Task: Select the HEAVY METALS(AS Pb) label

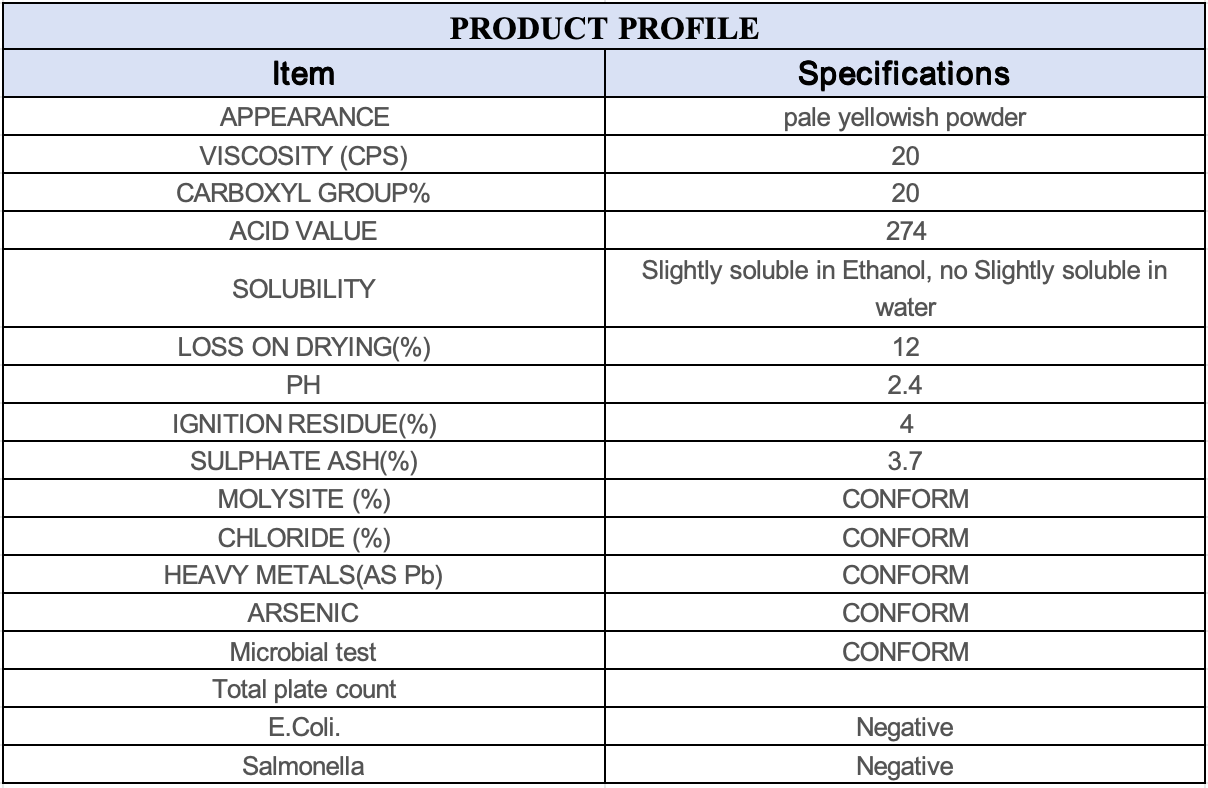Action: point(306,575)
